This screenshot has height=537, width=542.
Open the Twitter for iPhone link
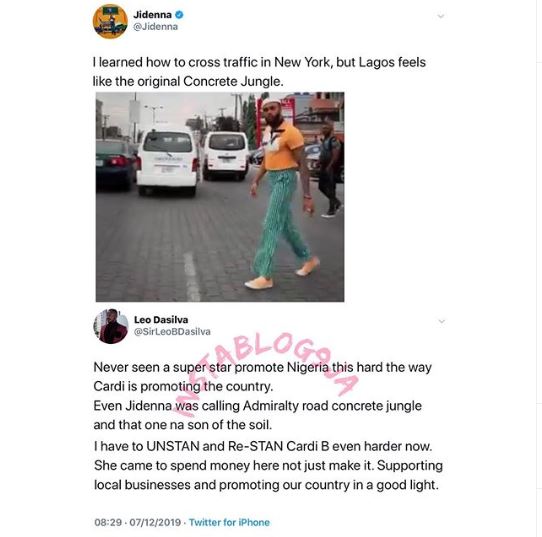(x=229, y=522)
